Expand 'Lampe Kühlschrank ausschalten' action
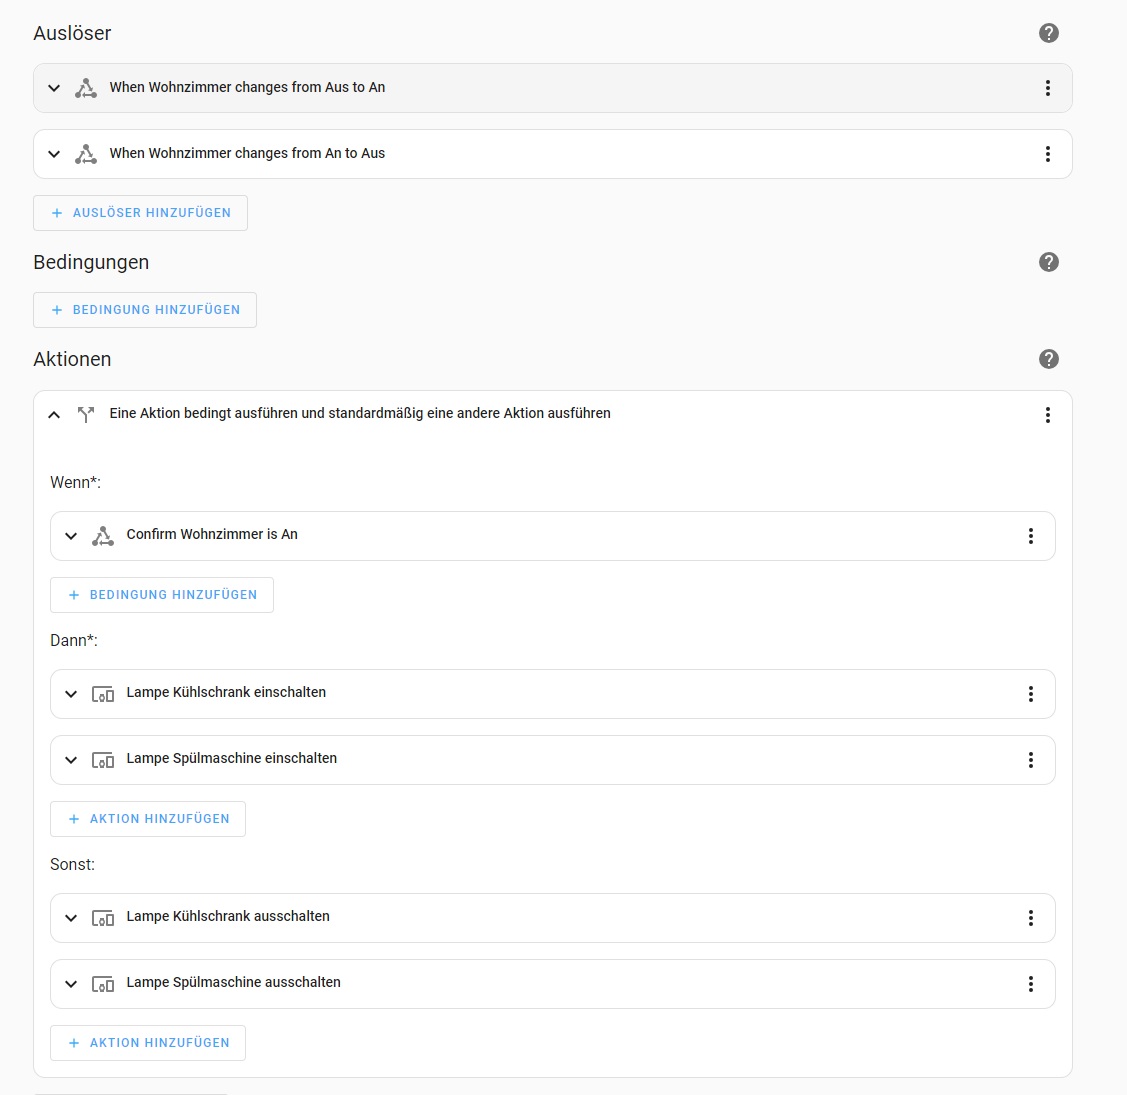This screenshot has height=1095, width=1127. pos(71,918)
